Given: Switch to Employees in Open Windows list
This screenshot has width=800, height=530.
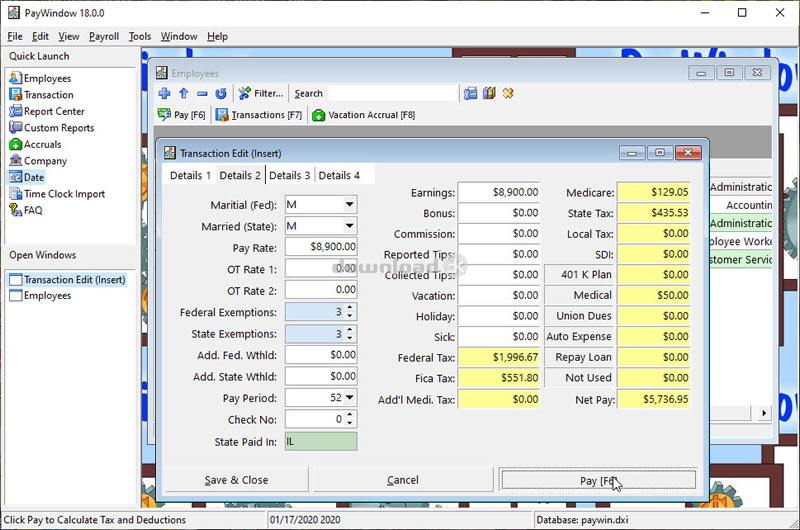Looking at the screenshot, I should pyautogui.click(x=40, y=295).
